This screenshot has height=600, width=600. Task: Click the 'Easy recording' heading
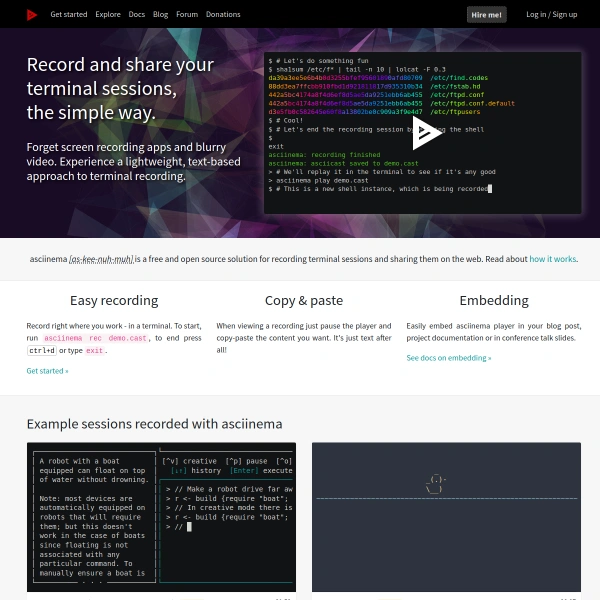(x=114, y=301)
